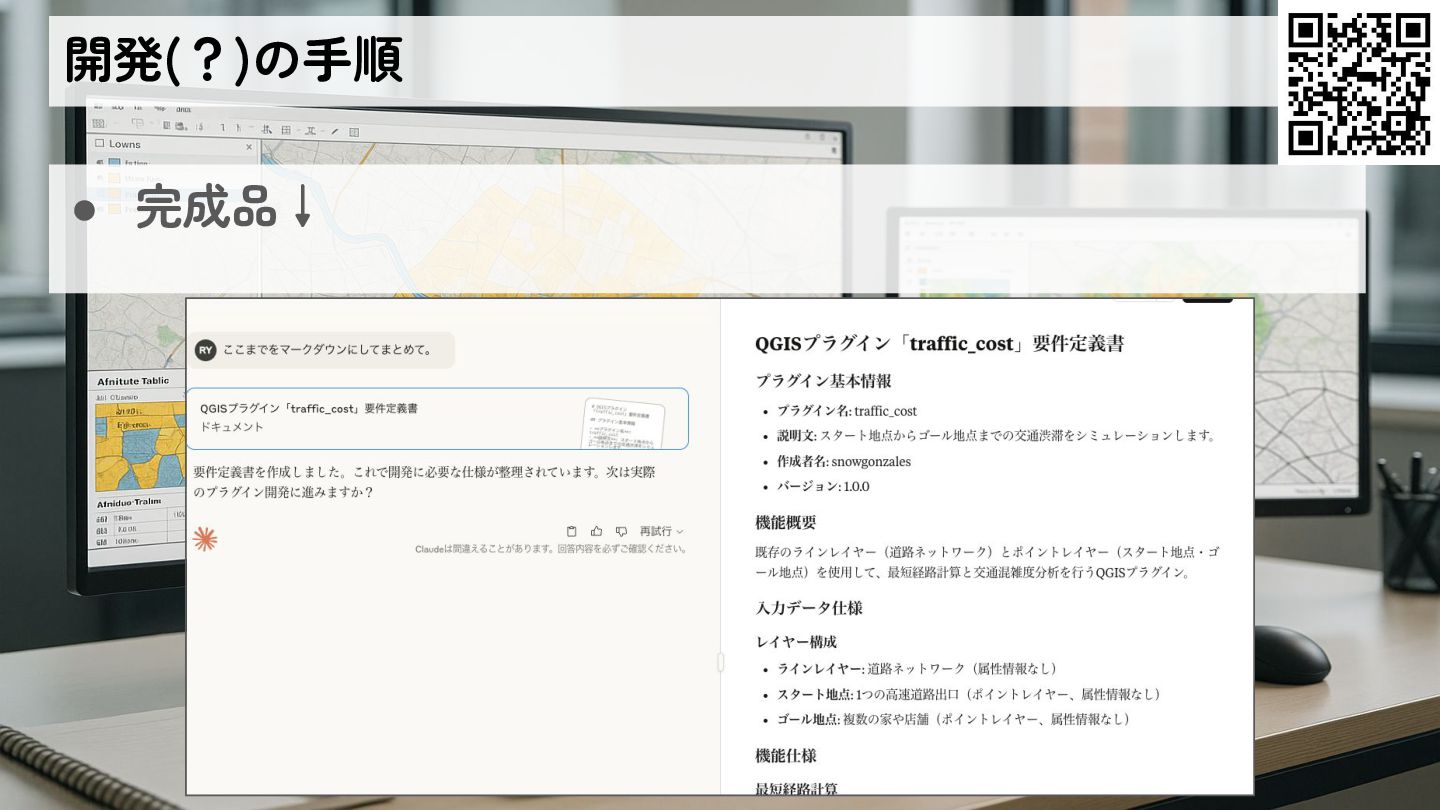Toggle the checkbox beside Lowns panel title
Viewport: 1440px width, 810px height.
[x=99, y=144]
